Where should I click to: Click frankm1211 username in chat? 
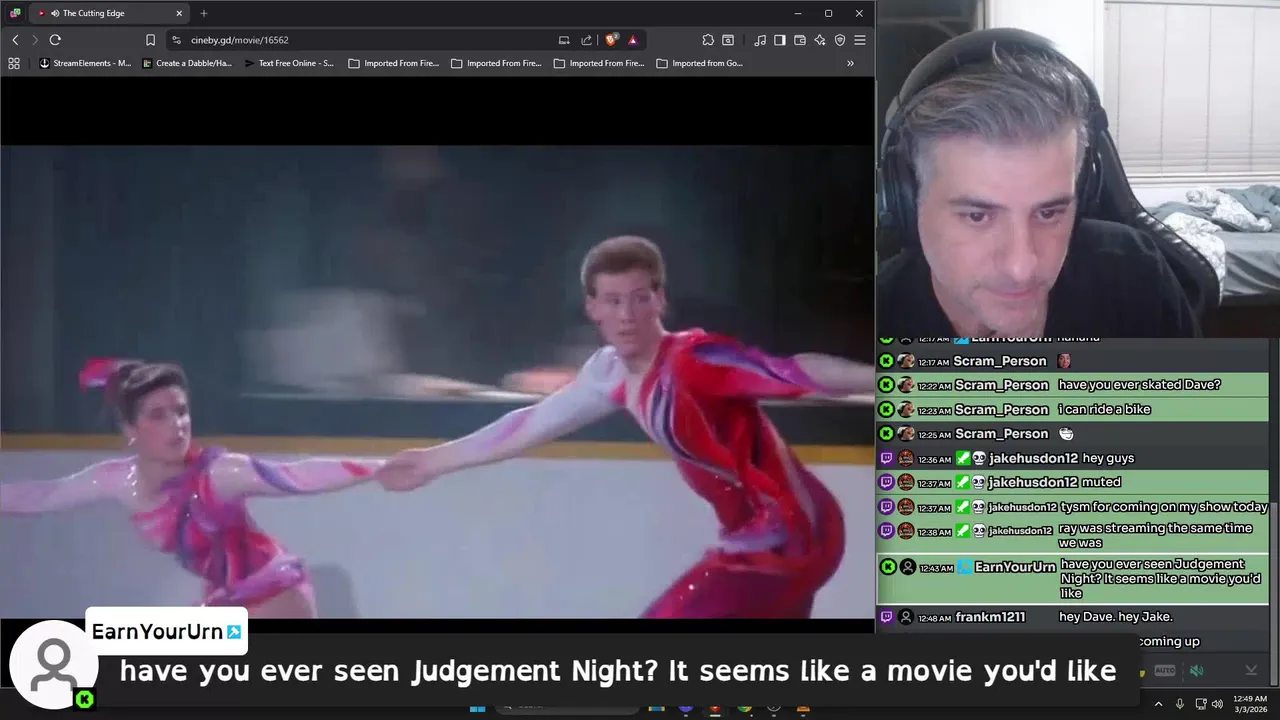click(990, 617)
